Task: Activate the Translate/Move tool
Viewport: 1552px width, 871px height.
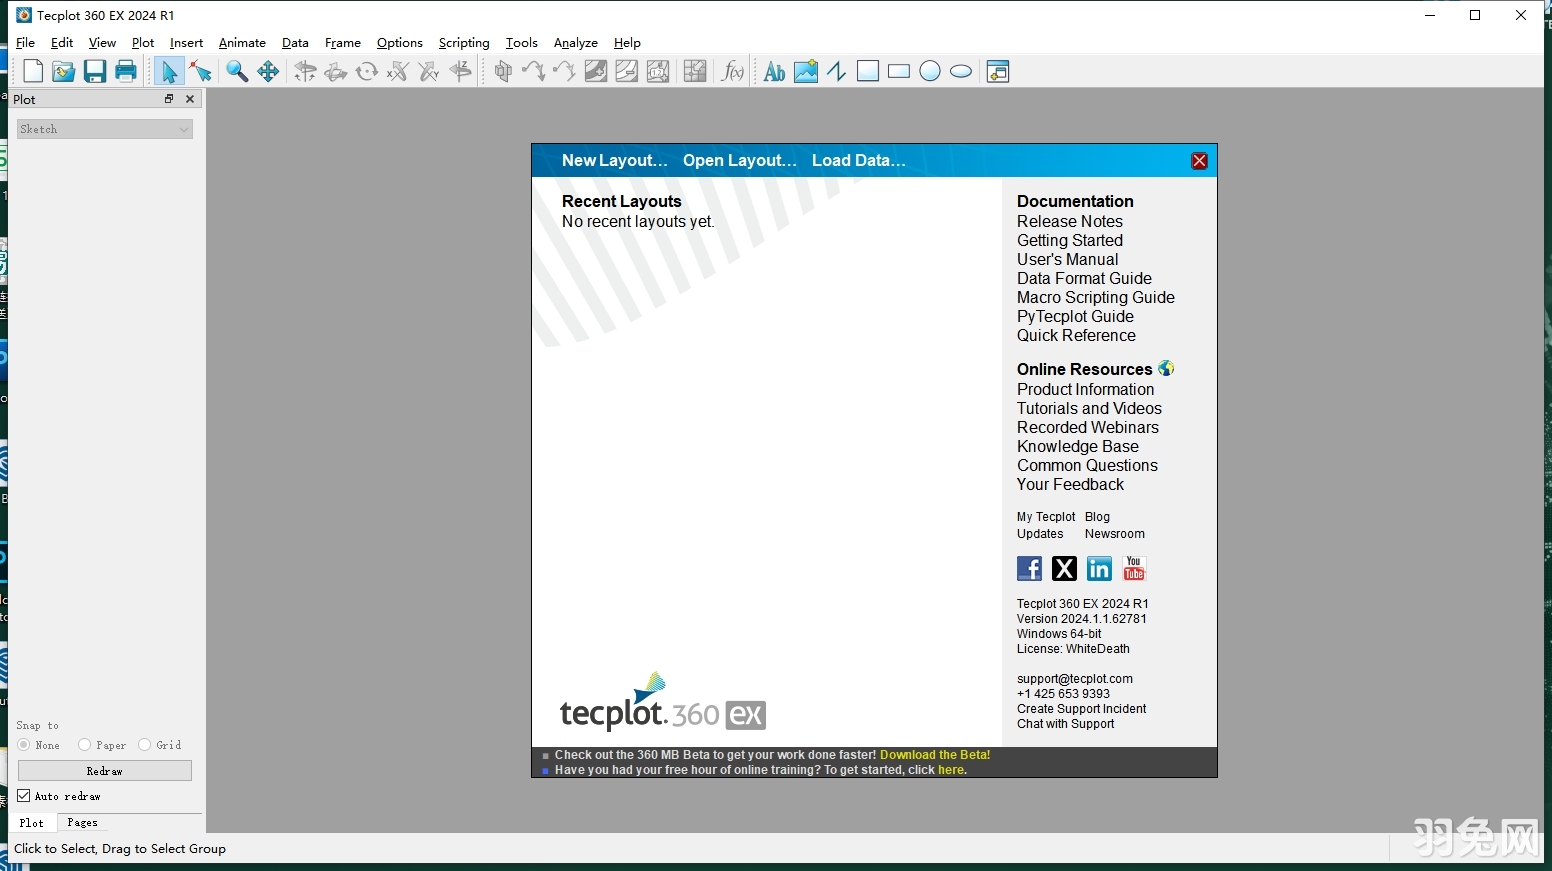Action: pyautogui.click(x=268, y=71)
